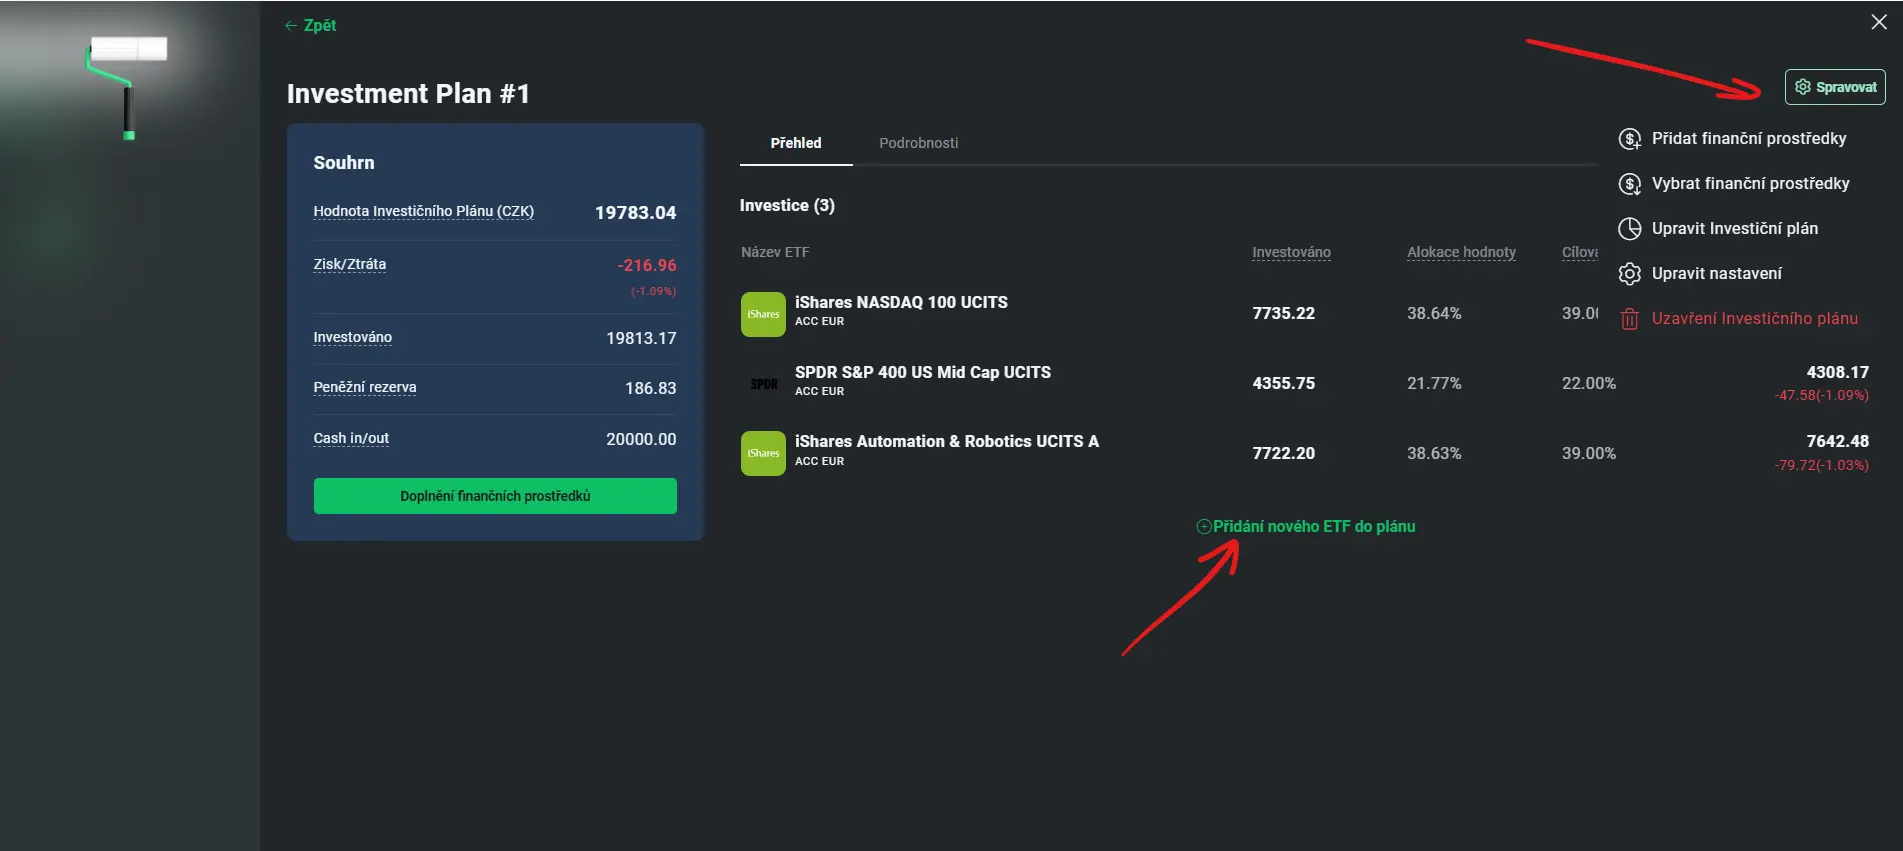Click the Alokace hodnoty column header
The height and width of the screenshot is (851, 1903).
tap(1461, 252)
